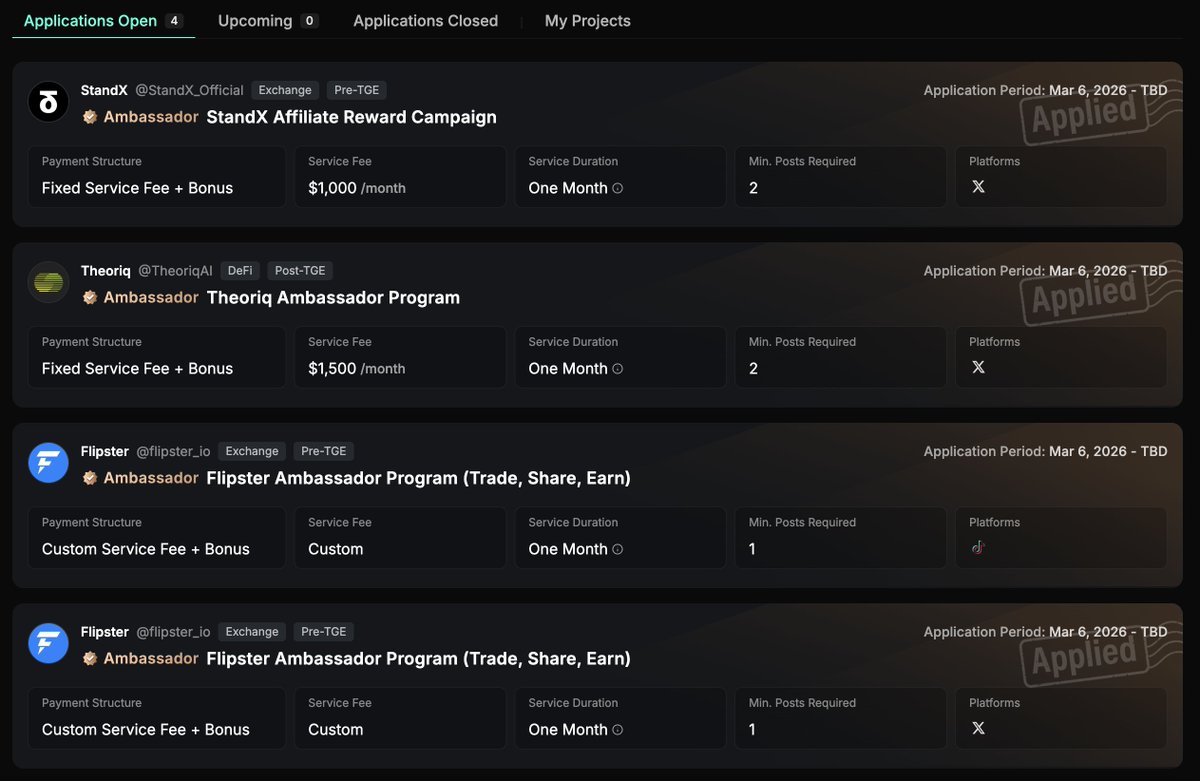Click Min. Posts Required value in Theoriq card

pyautogui.click(x=753, y=368)
